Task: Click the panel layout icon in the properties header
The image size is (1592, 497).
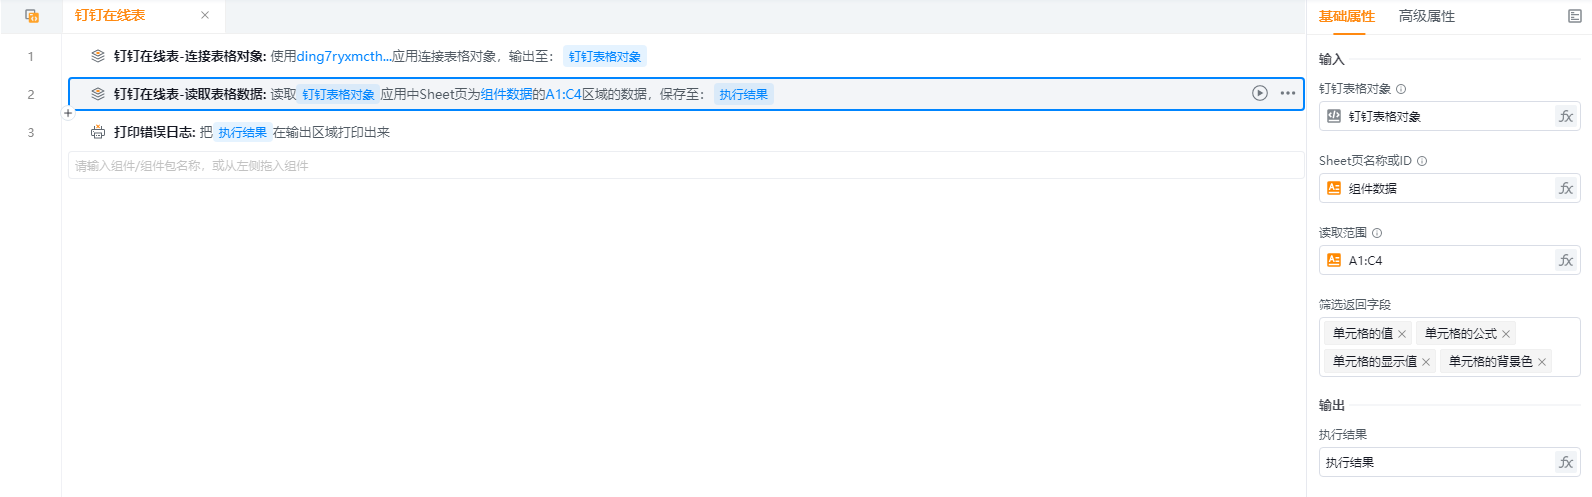Action: click(x=1574, y=16)
